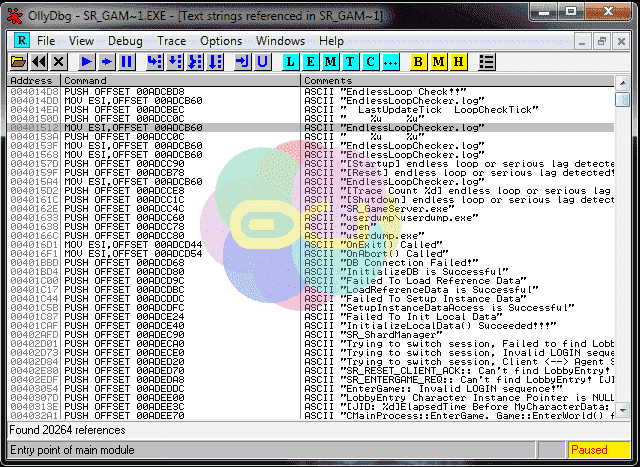Close the inner text strings window
This screenshot has height=467, width=640.
click(x=621, y=41)
